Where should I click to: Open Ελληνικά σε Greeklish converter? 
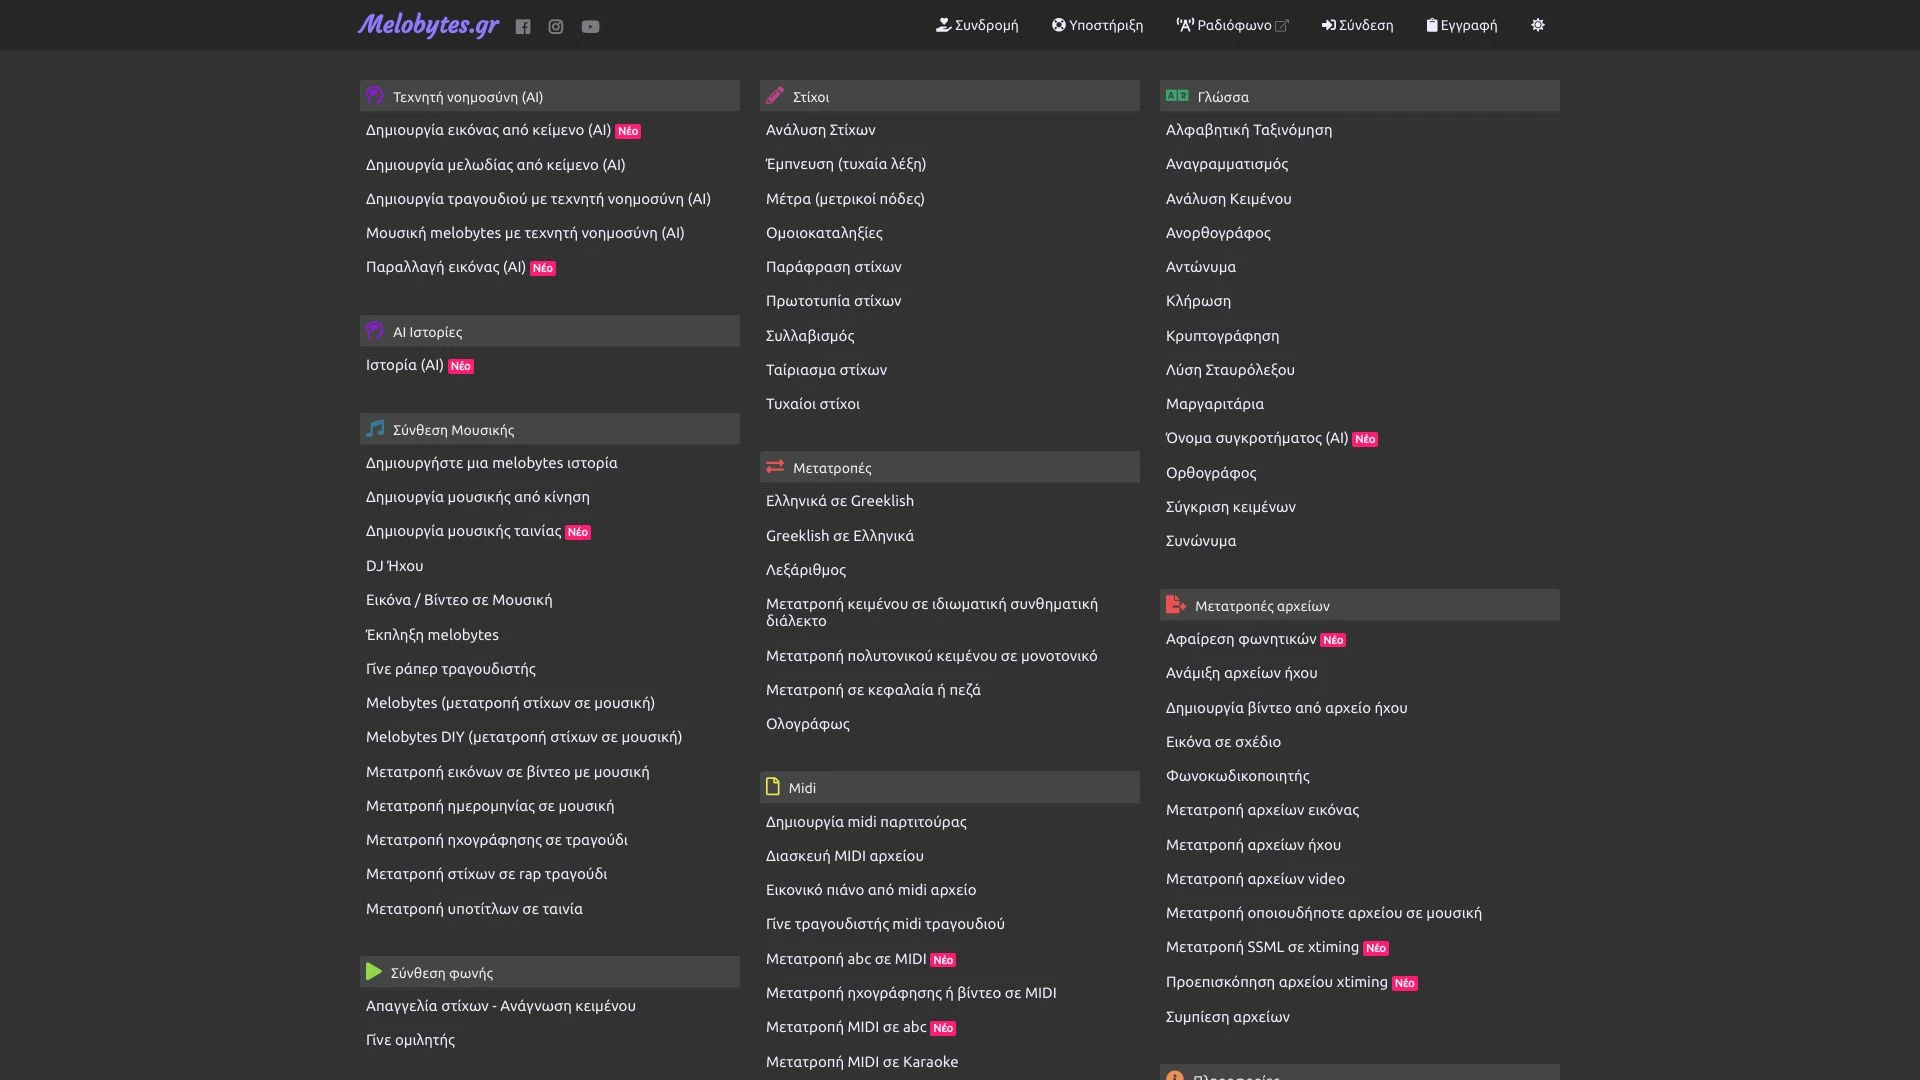point(840,501)
